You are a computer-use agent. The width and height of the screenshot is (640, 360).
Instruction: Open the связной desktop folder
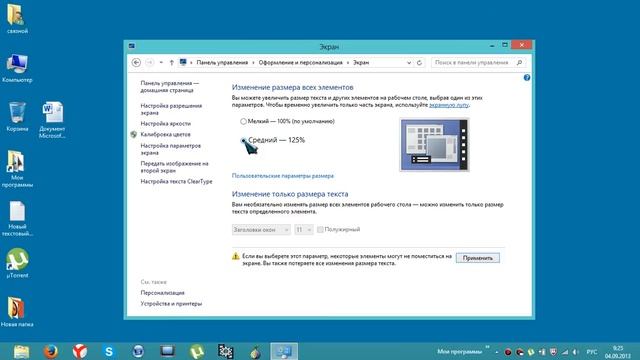[x=17, y=18]
